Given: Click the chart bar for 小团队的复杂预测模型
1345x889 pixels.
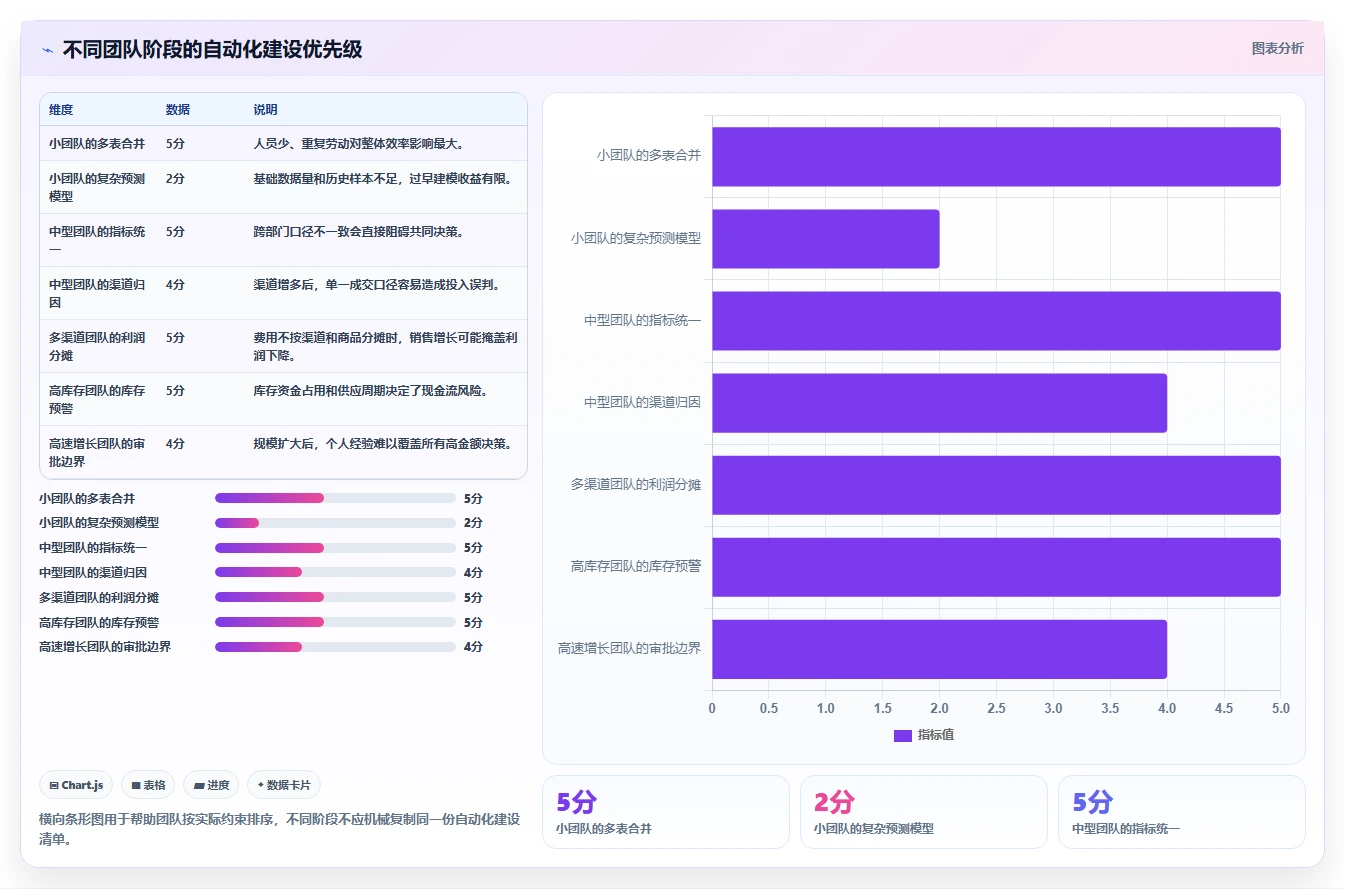Looking at the screenshot, I should (825, 238).
